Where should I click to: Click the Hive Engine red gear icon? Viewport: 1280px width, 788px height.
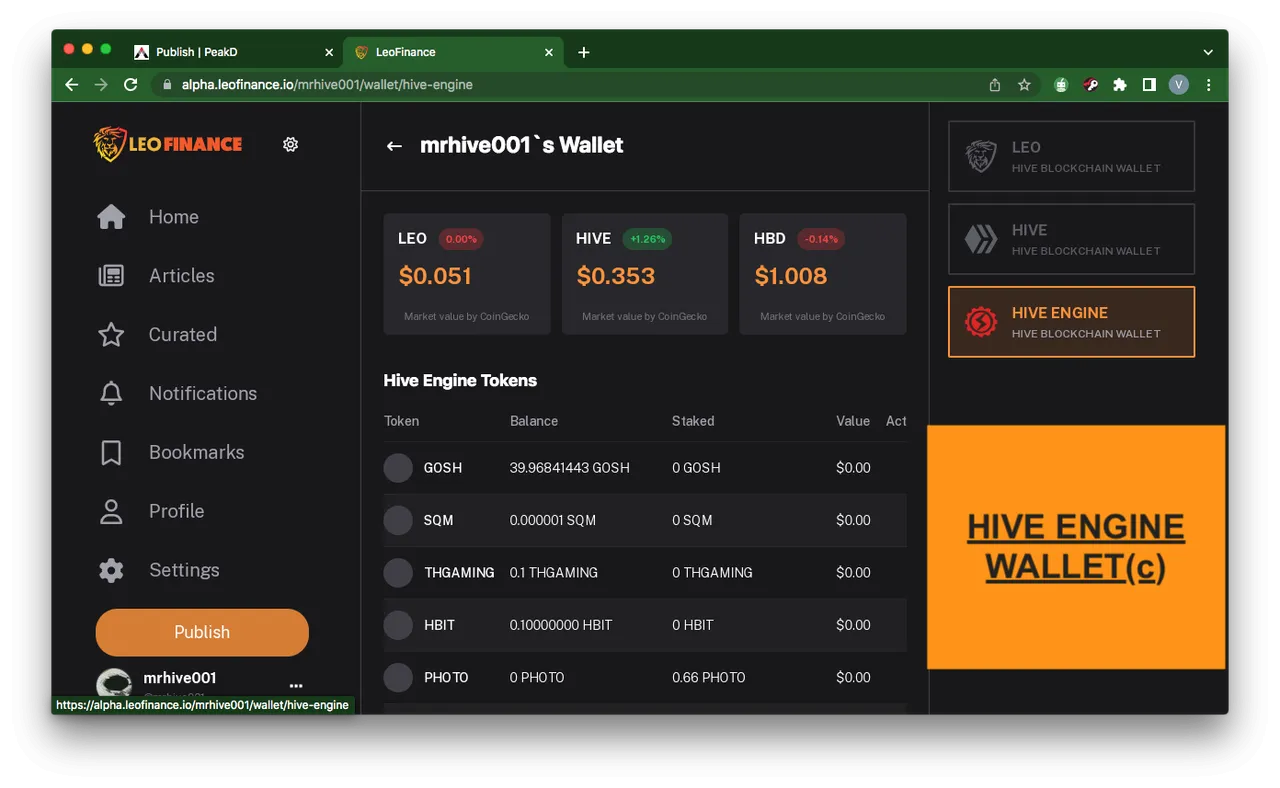point(980,322)
